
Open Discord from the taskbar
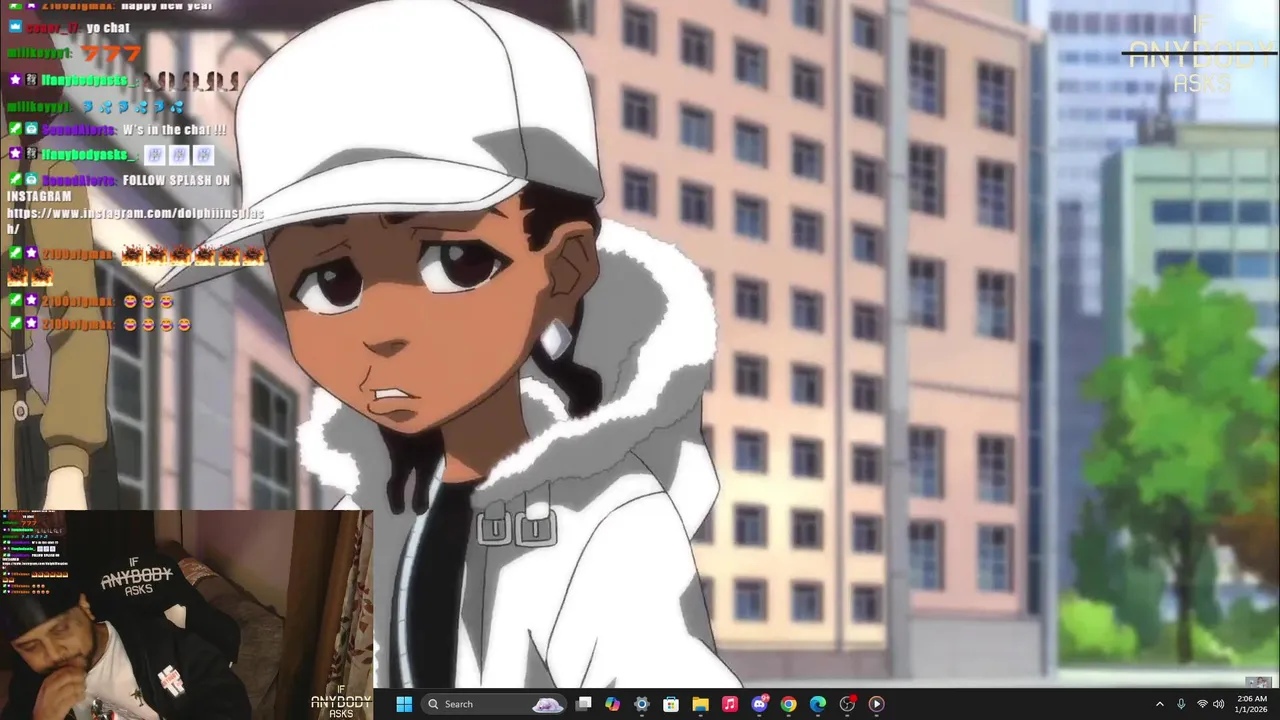759,704
